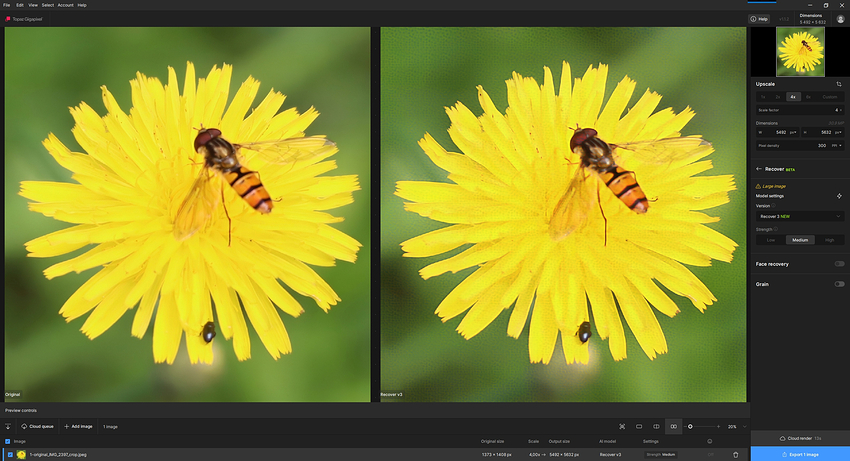Open the user account profile icon

tap(840, 19)
